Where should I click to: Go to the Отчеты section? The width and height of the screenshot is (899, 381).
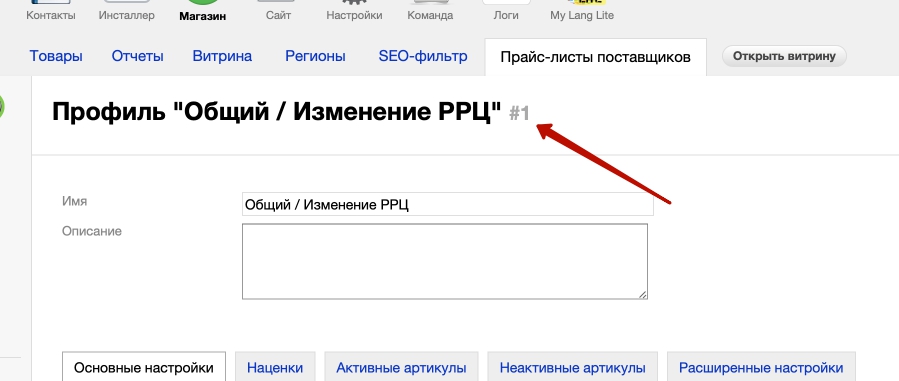[138, 56]
